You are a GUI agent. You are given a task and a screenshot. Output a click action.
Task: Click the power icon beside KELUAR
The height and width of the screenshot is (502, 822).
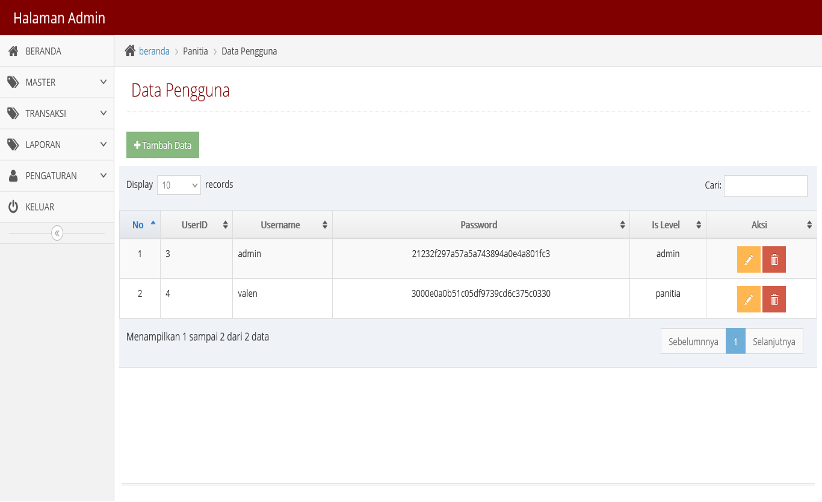[13, 206]
